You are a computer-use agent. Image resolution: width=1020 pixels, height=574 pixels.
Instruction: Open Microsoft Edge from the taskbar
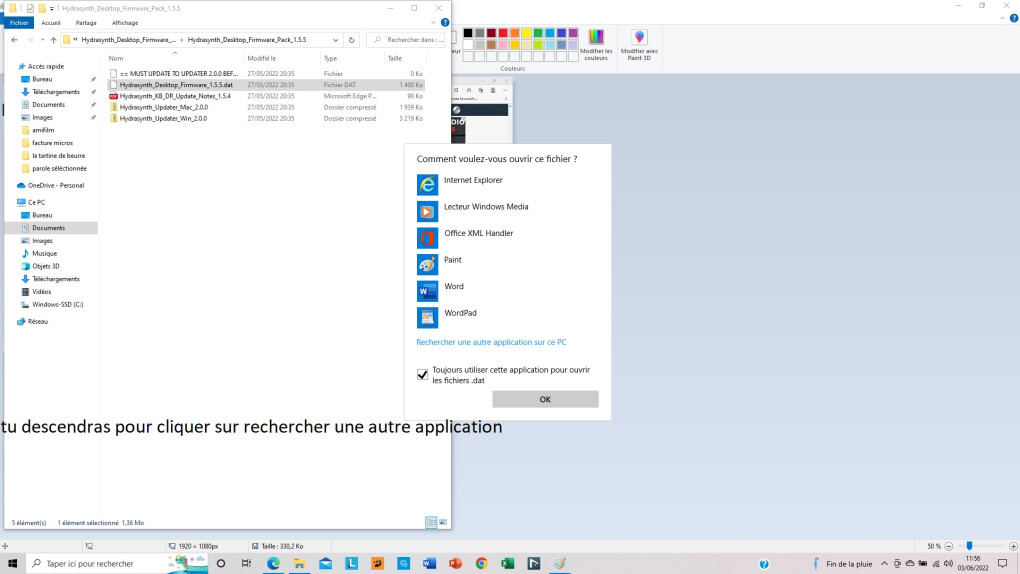273,564
